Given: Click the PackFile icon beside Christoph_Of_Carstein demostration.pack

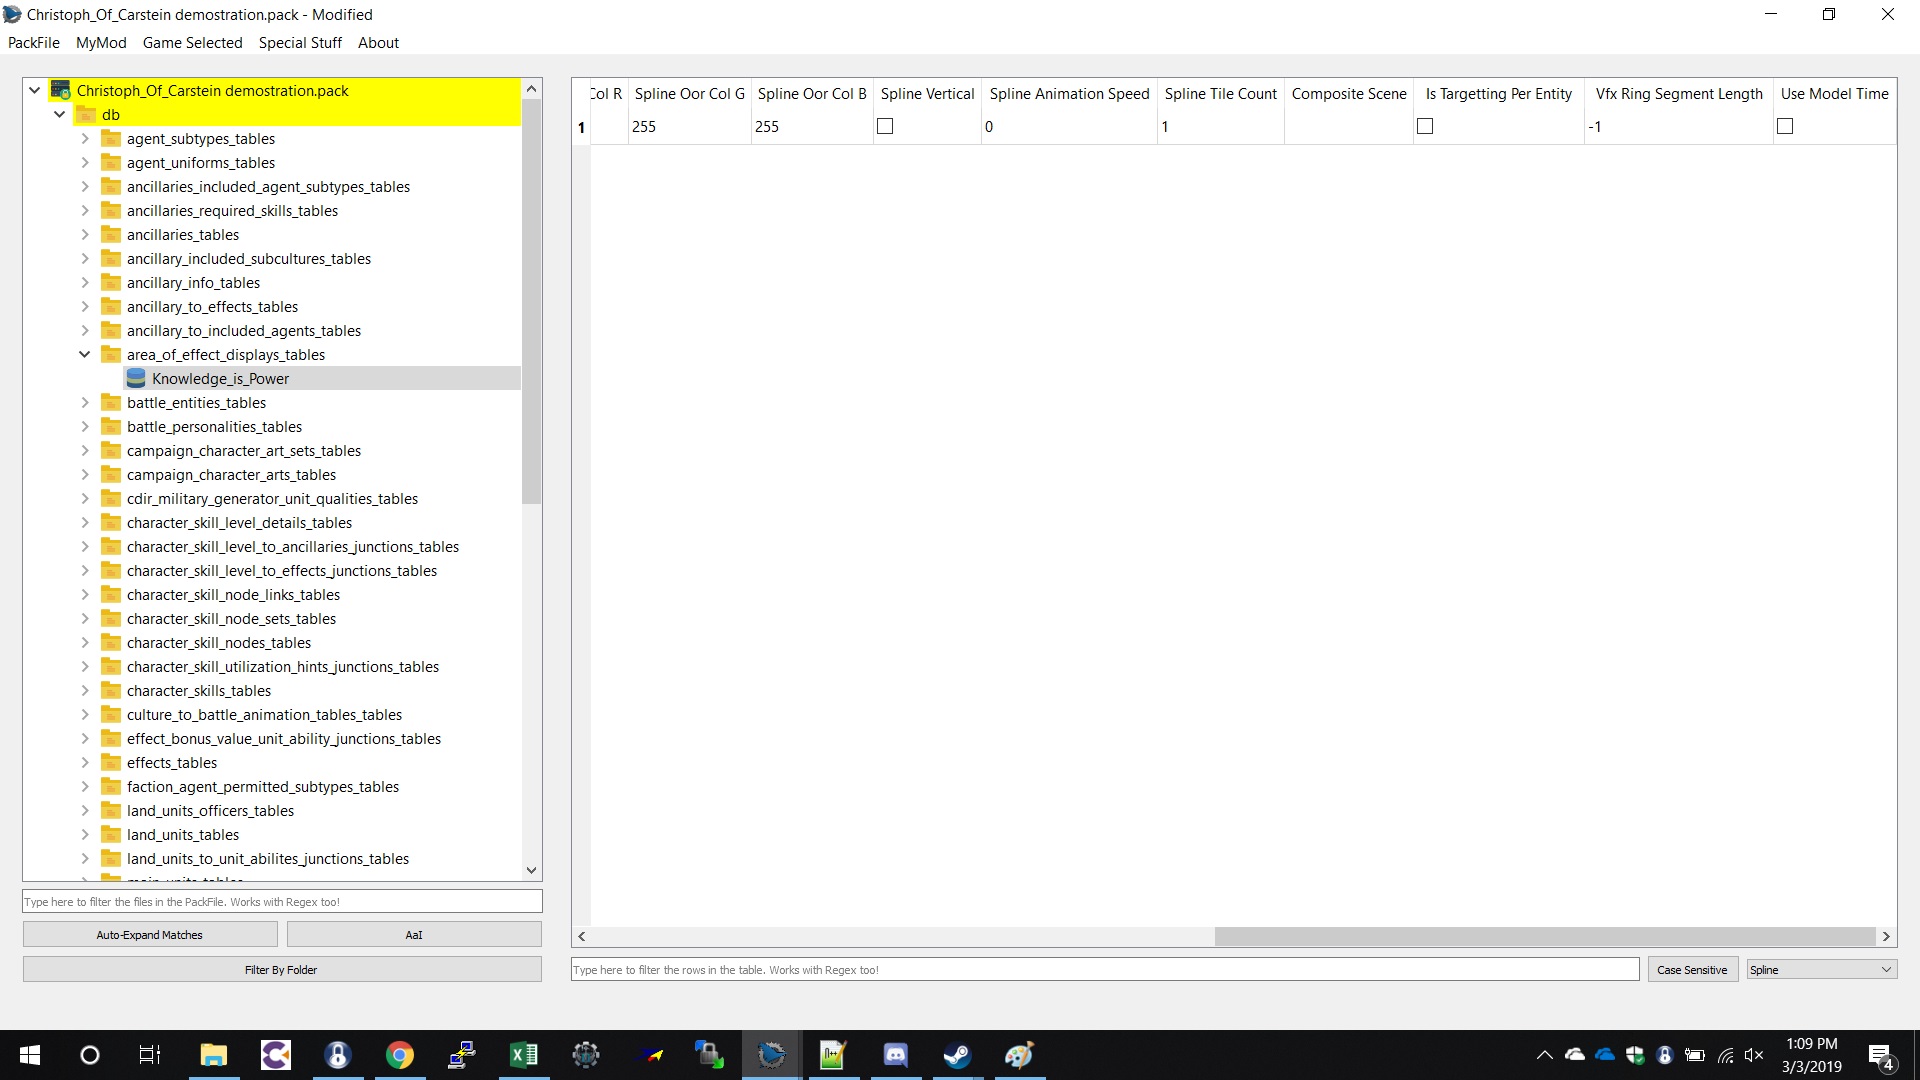Looking at the screenshot, I should point(60,90).
